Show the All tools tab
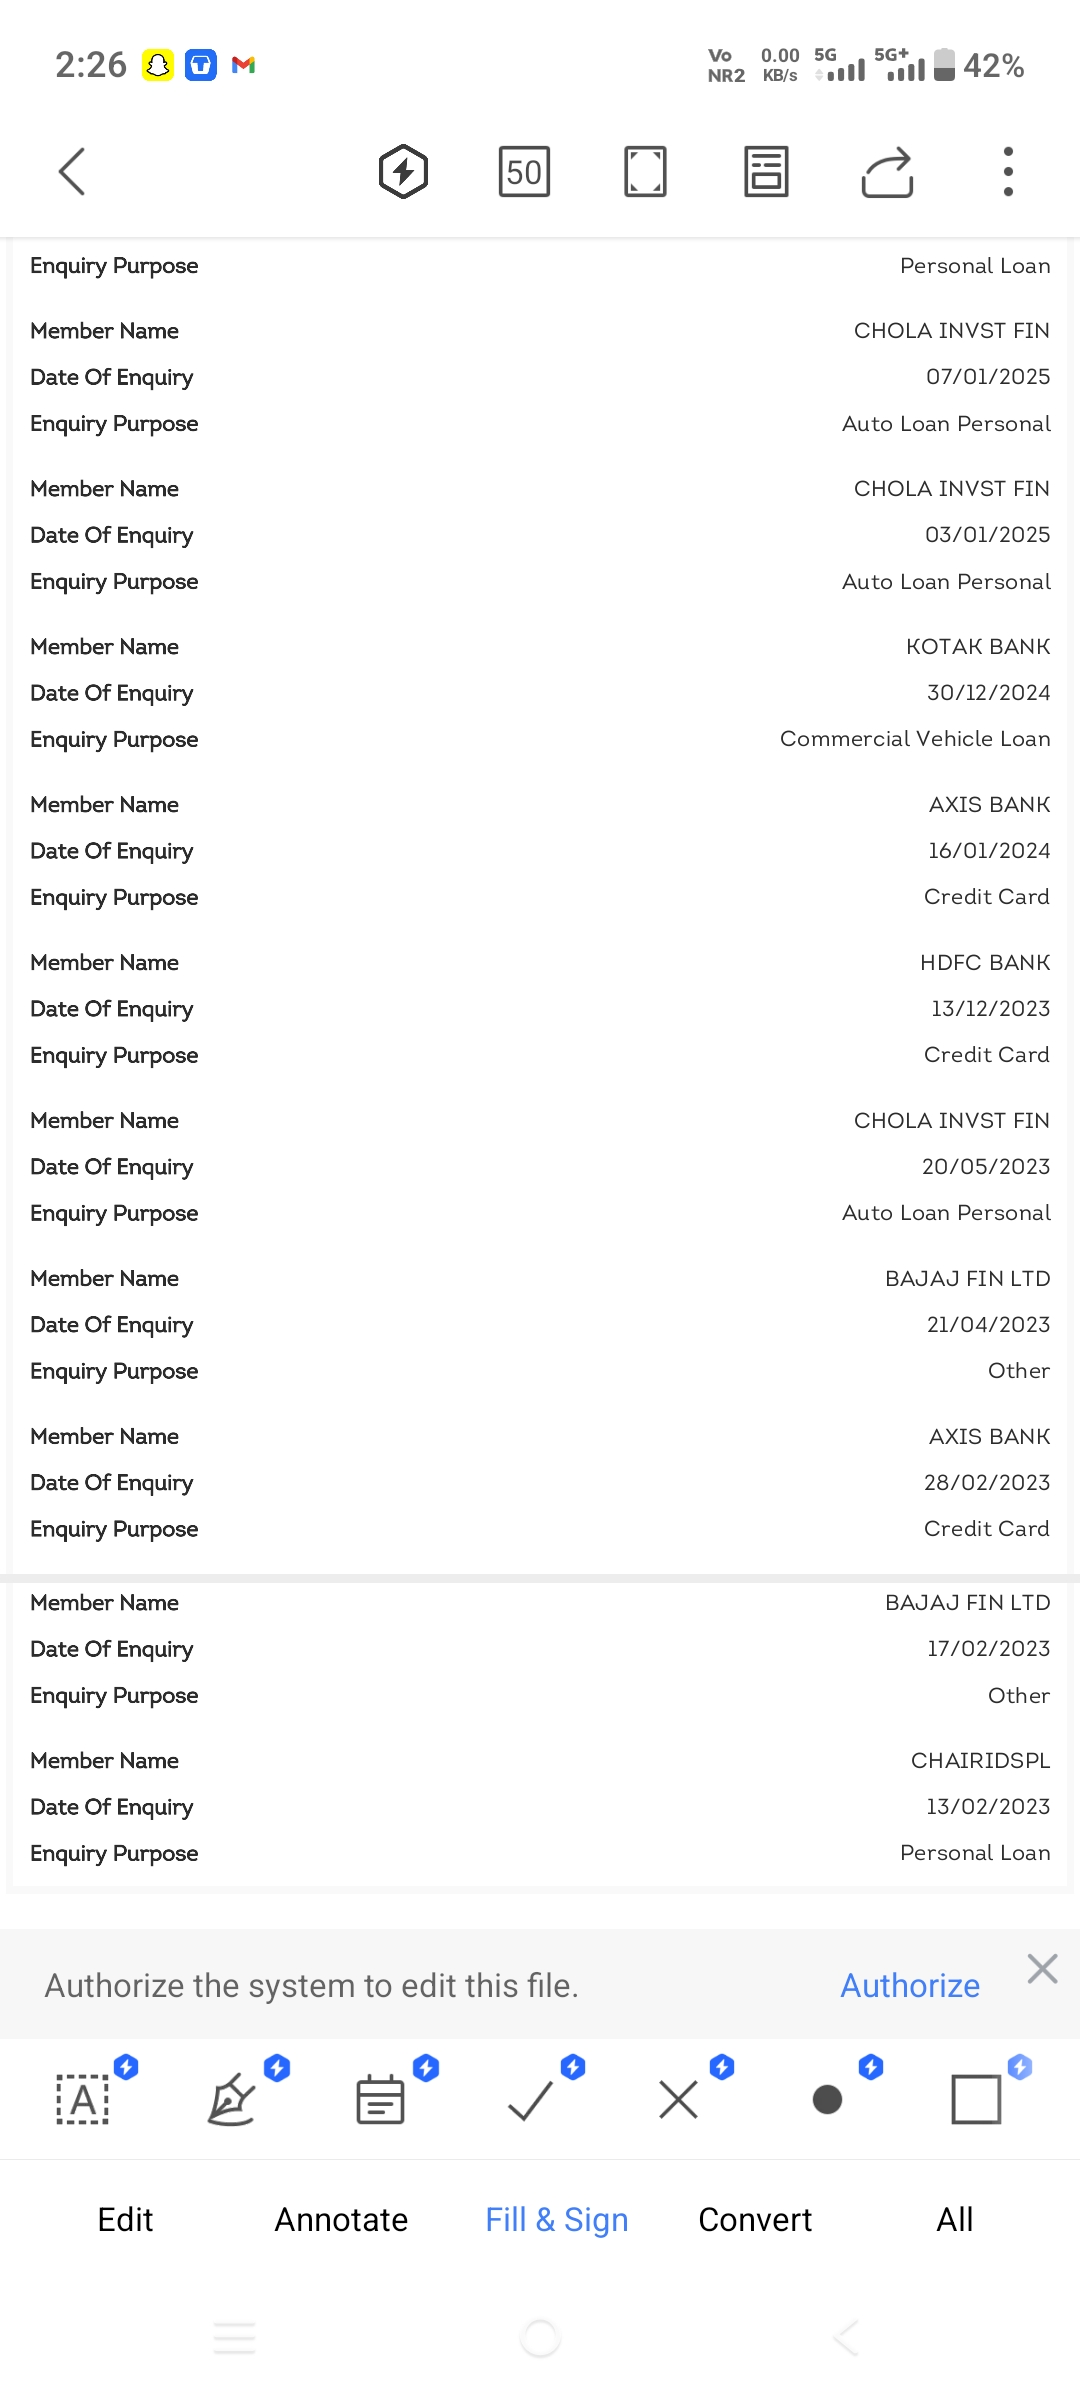 coord(955,2220)
